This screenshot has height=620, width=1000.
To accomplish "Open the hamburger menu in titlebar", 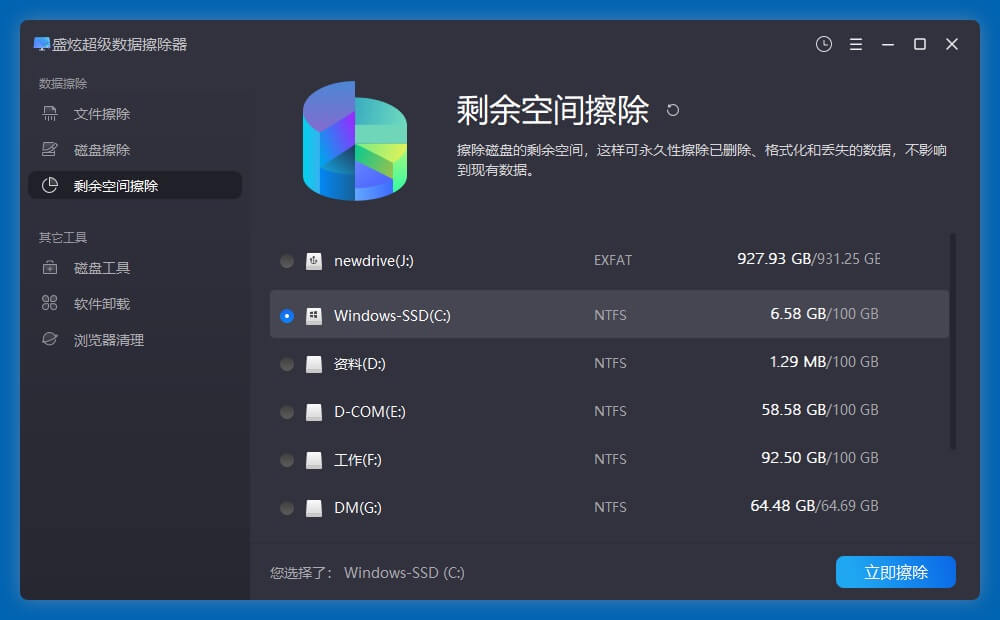I will coord(855,44).
